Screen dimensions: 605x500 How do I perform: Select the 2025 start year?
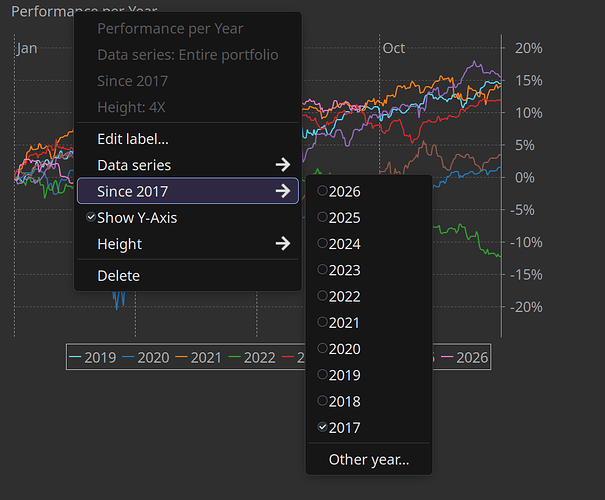pos(368,218)
